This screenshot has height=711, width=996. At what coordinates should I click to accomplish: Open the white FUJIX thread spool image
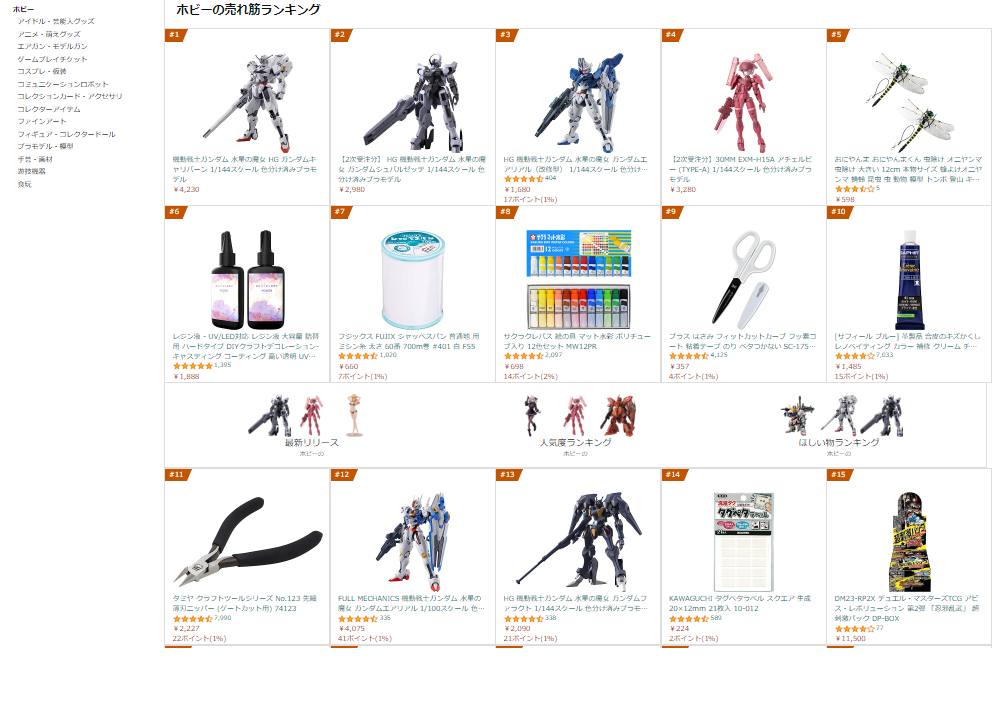(x=413, y=280)
